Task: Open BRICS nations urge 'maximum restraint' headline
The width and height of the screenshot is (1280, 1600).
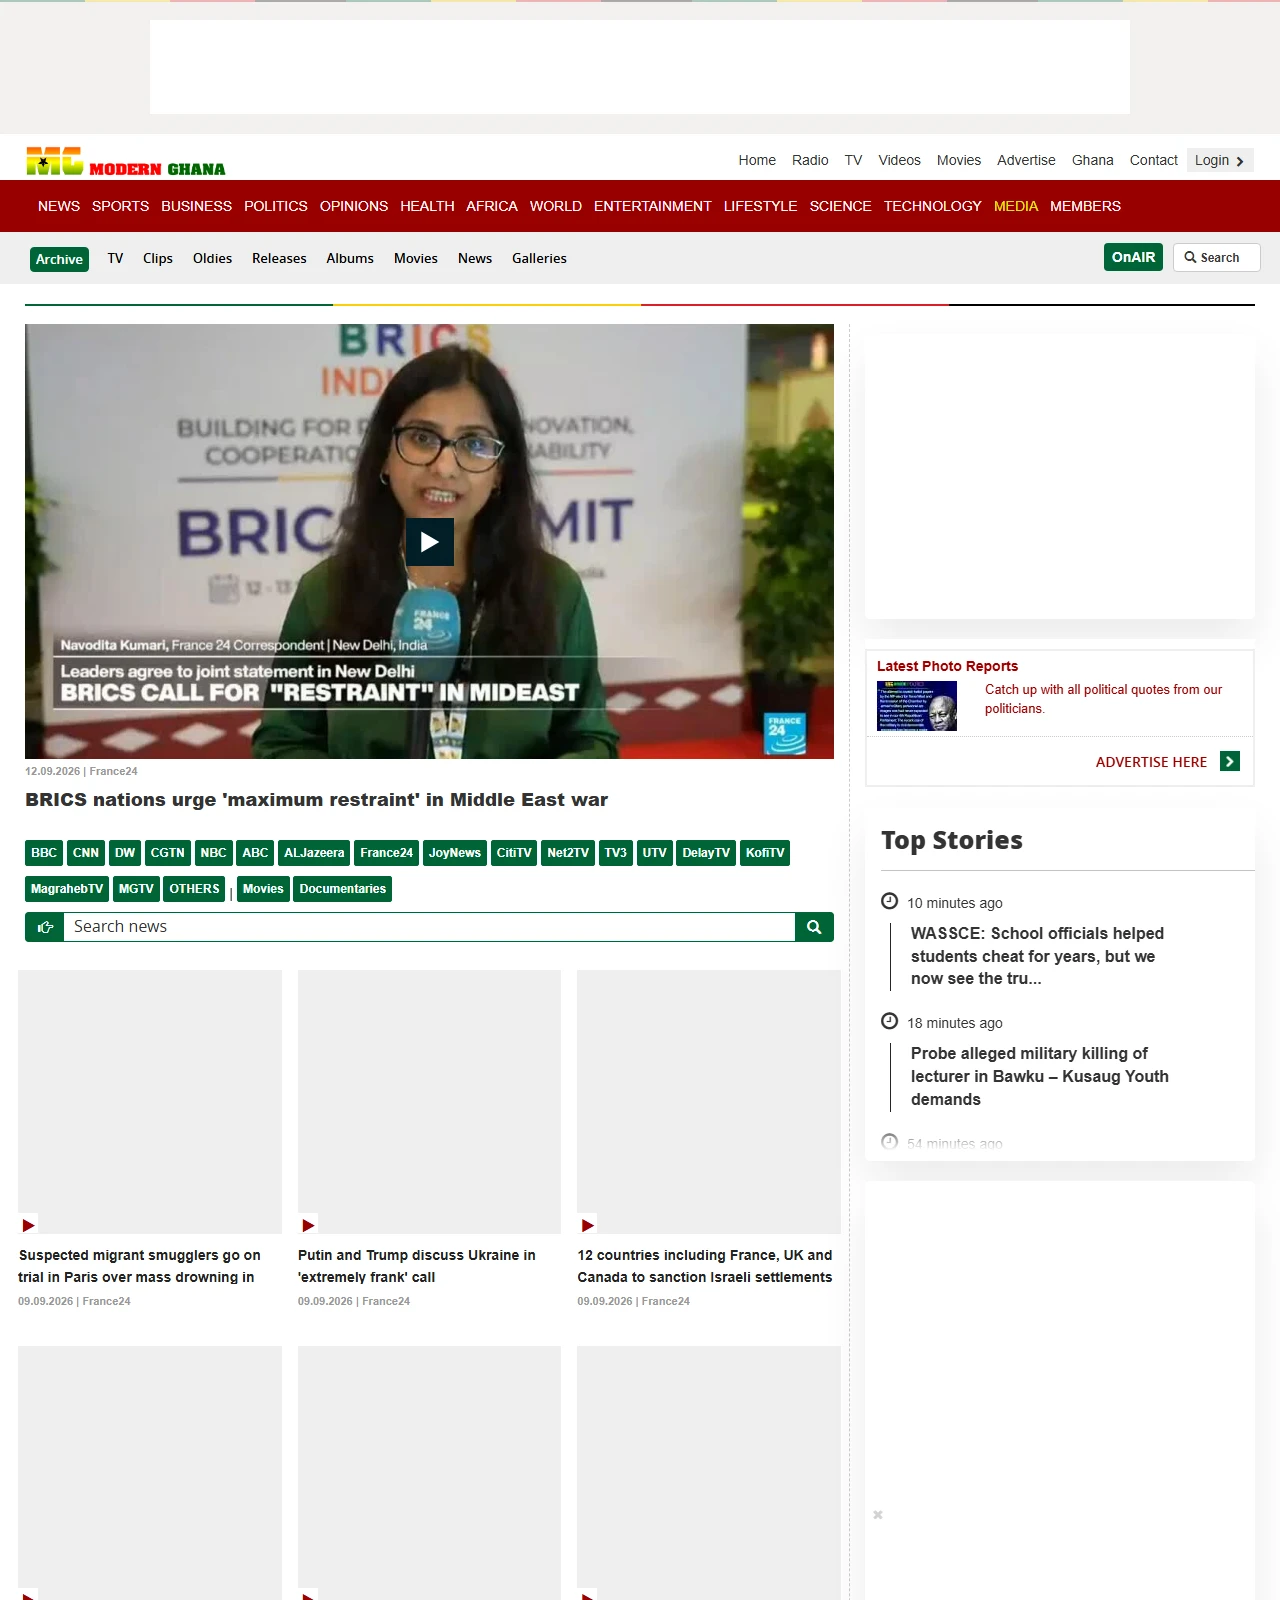Action: pyautogui.click(x=316, y=799)
